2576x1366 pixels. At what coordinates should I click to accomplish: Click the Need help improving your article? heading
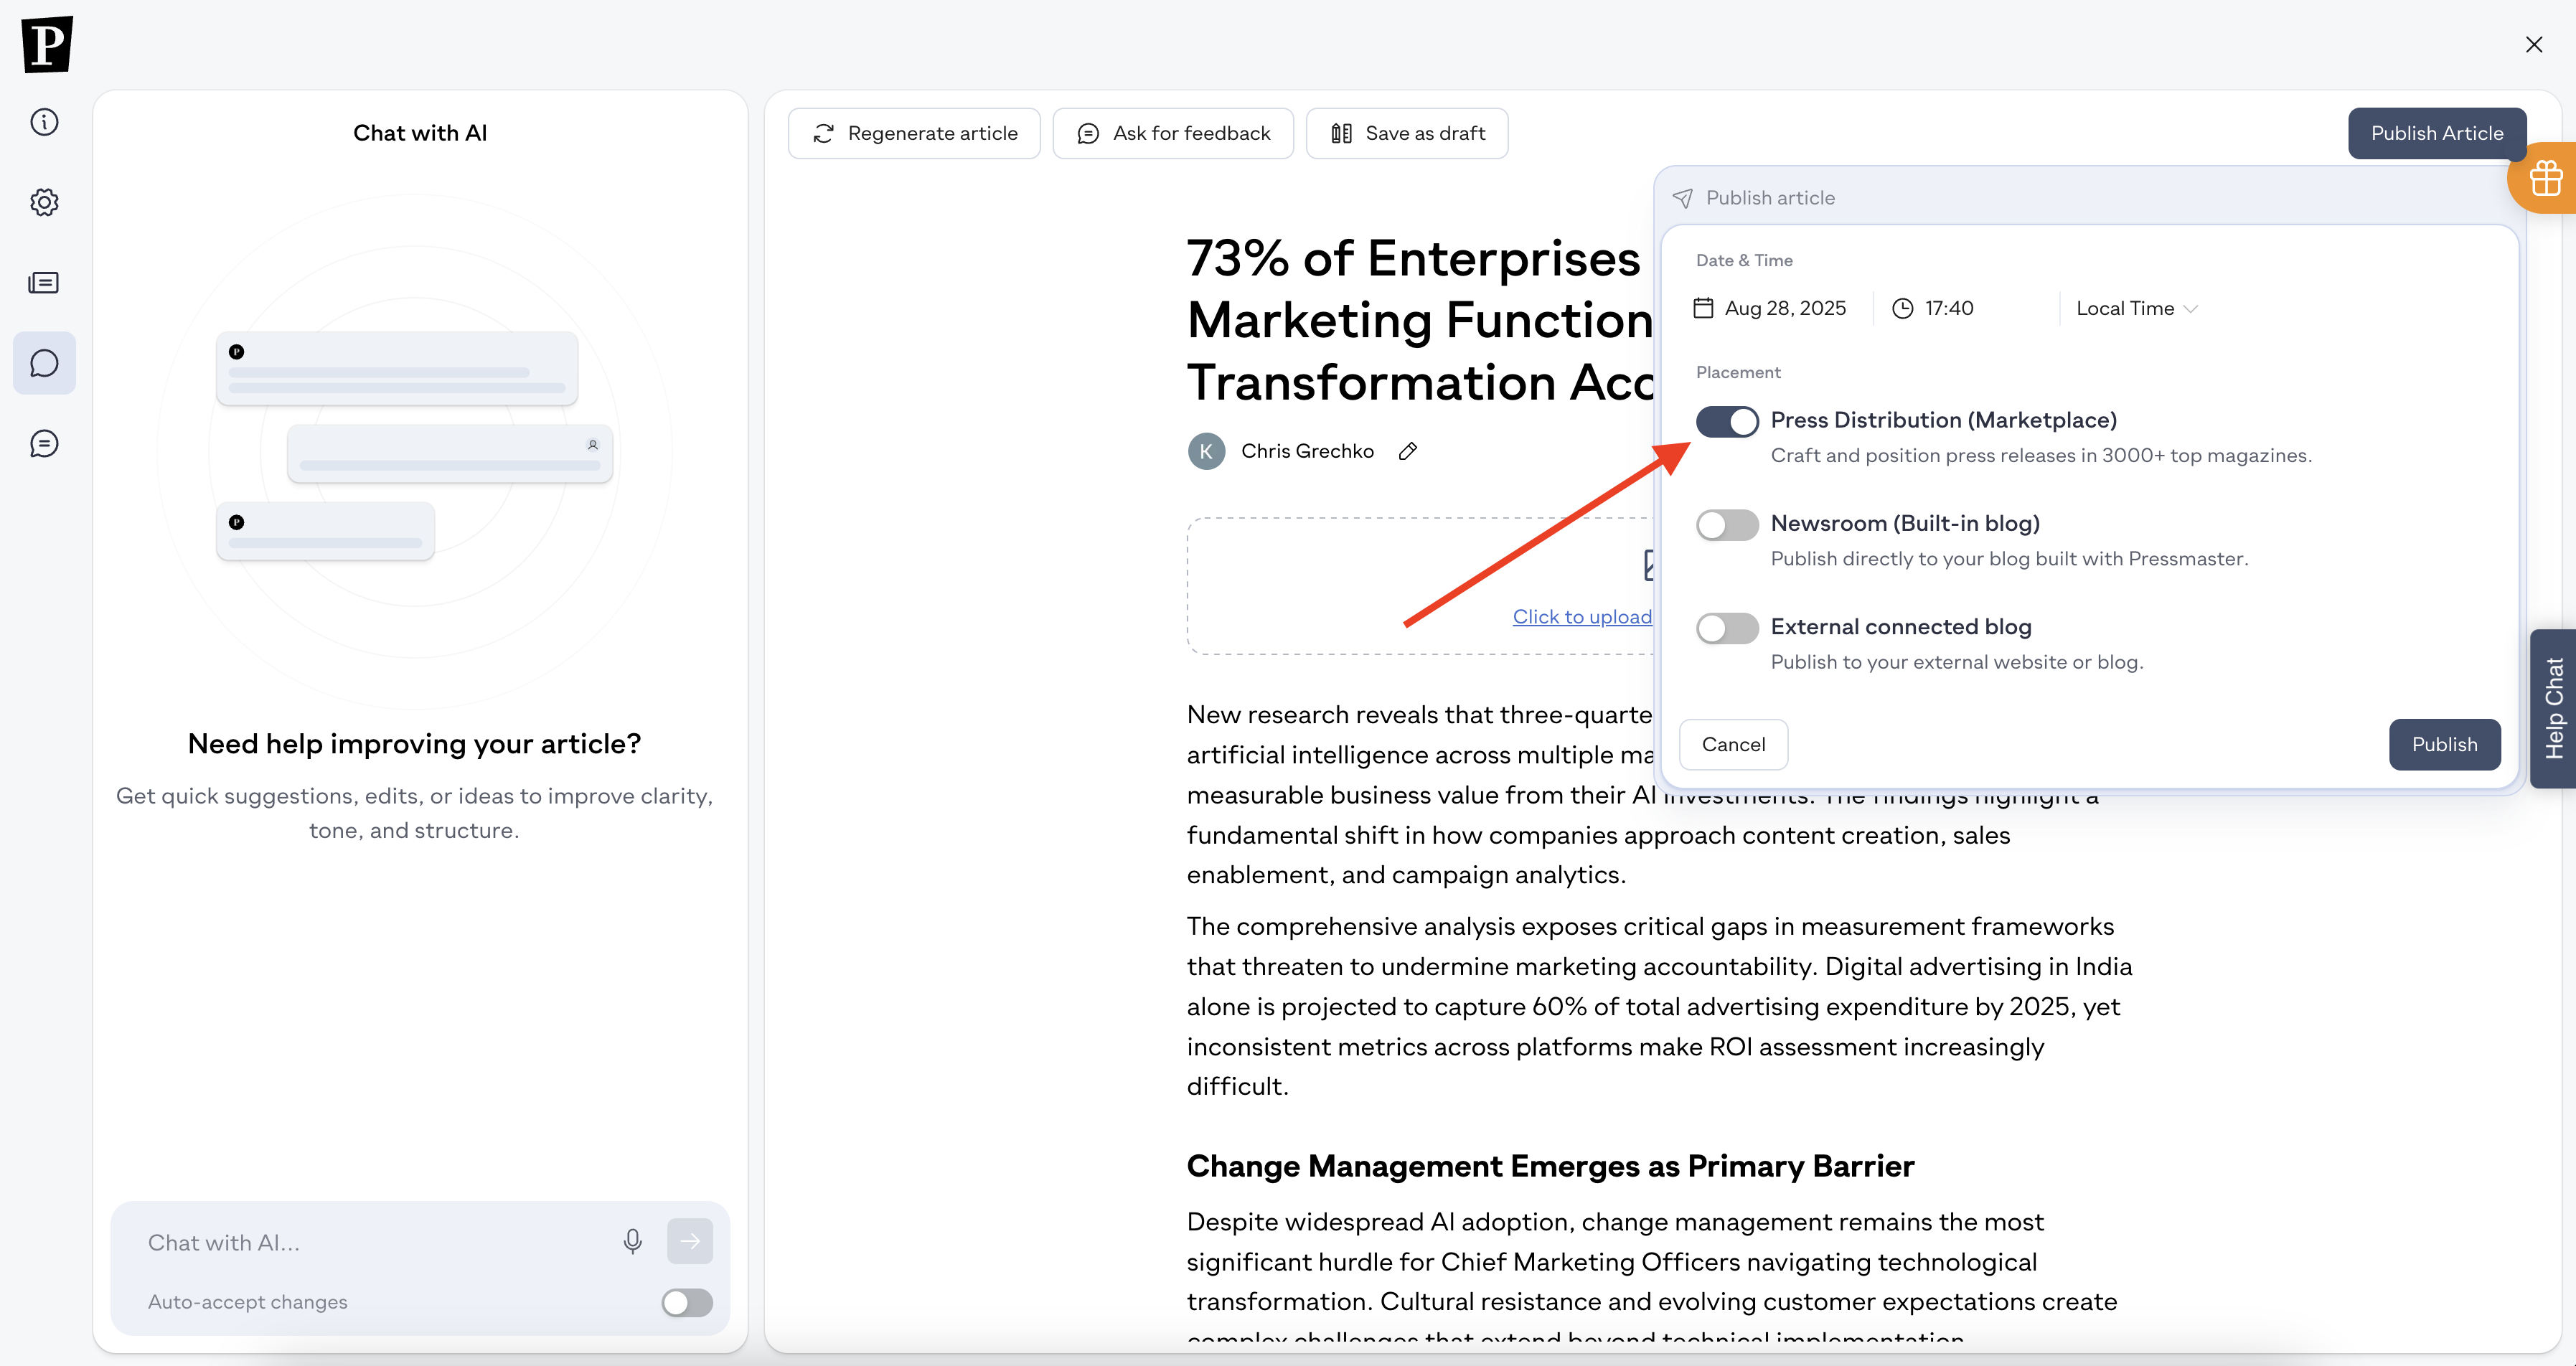pyautogui.click(x=414, y=744)
